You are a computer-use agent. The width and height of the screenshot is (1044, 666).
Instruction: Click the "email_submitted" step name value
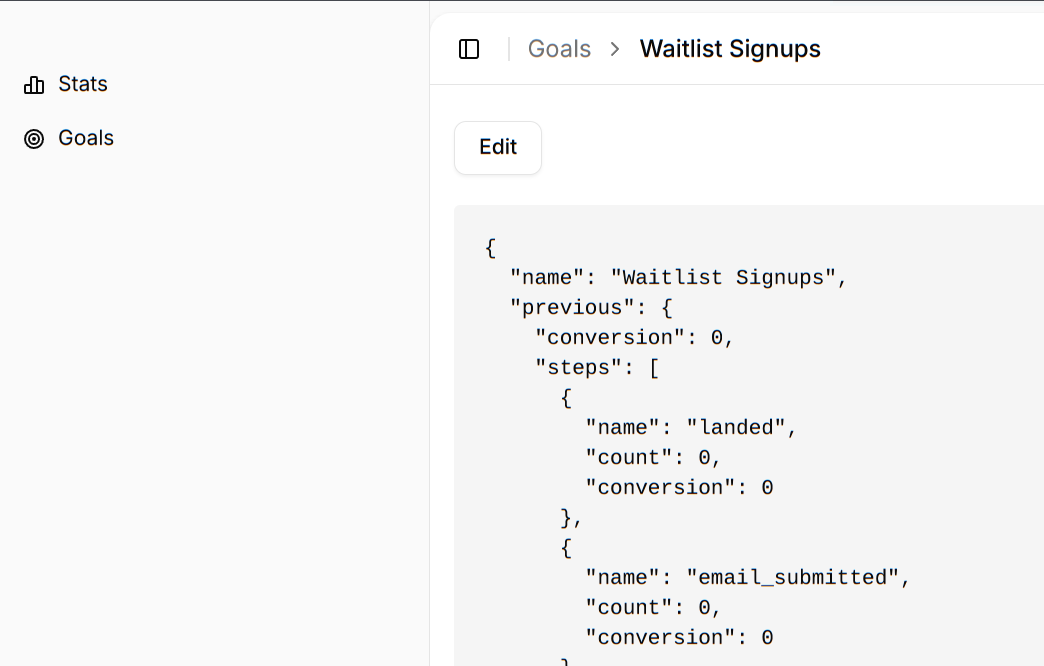(x=797, y=577)
